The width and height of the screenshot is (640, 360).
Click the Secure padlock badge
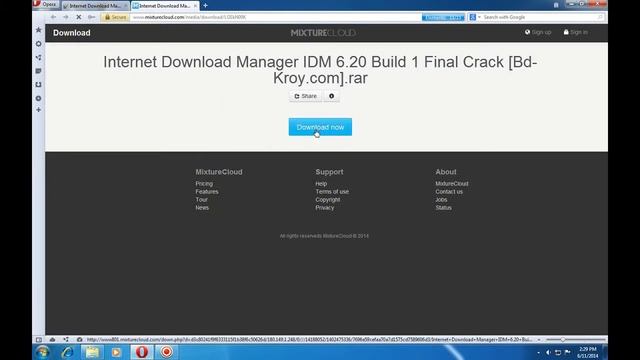point(115,17)
